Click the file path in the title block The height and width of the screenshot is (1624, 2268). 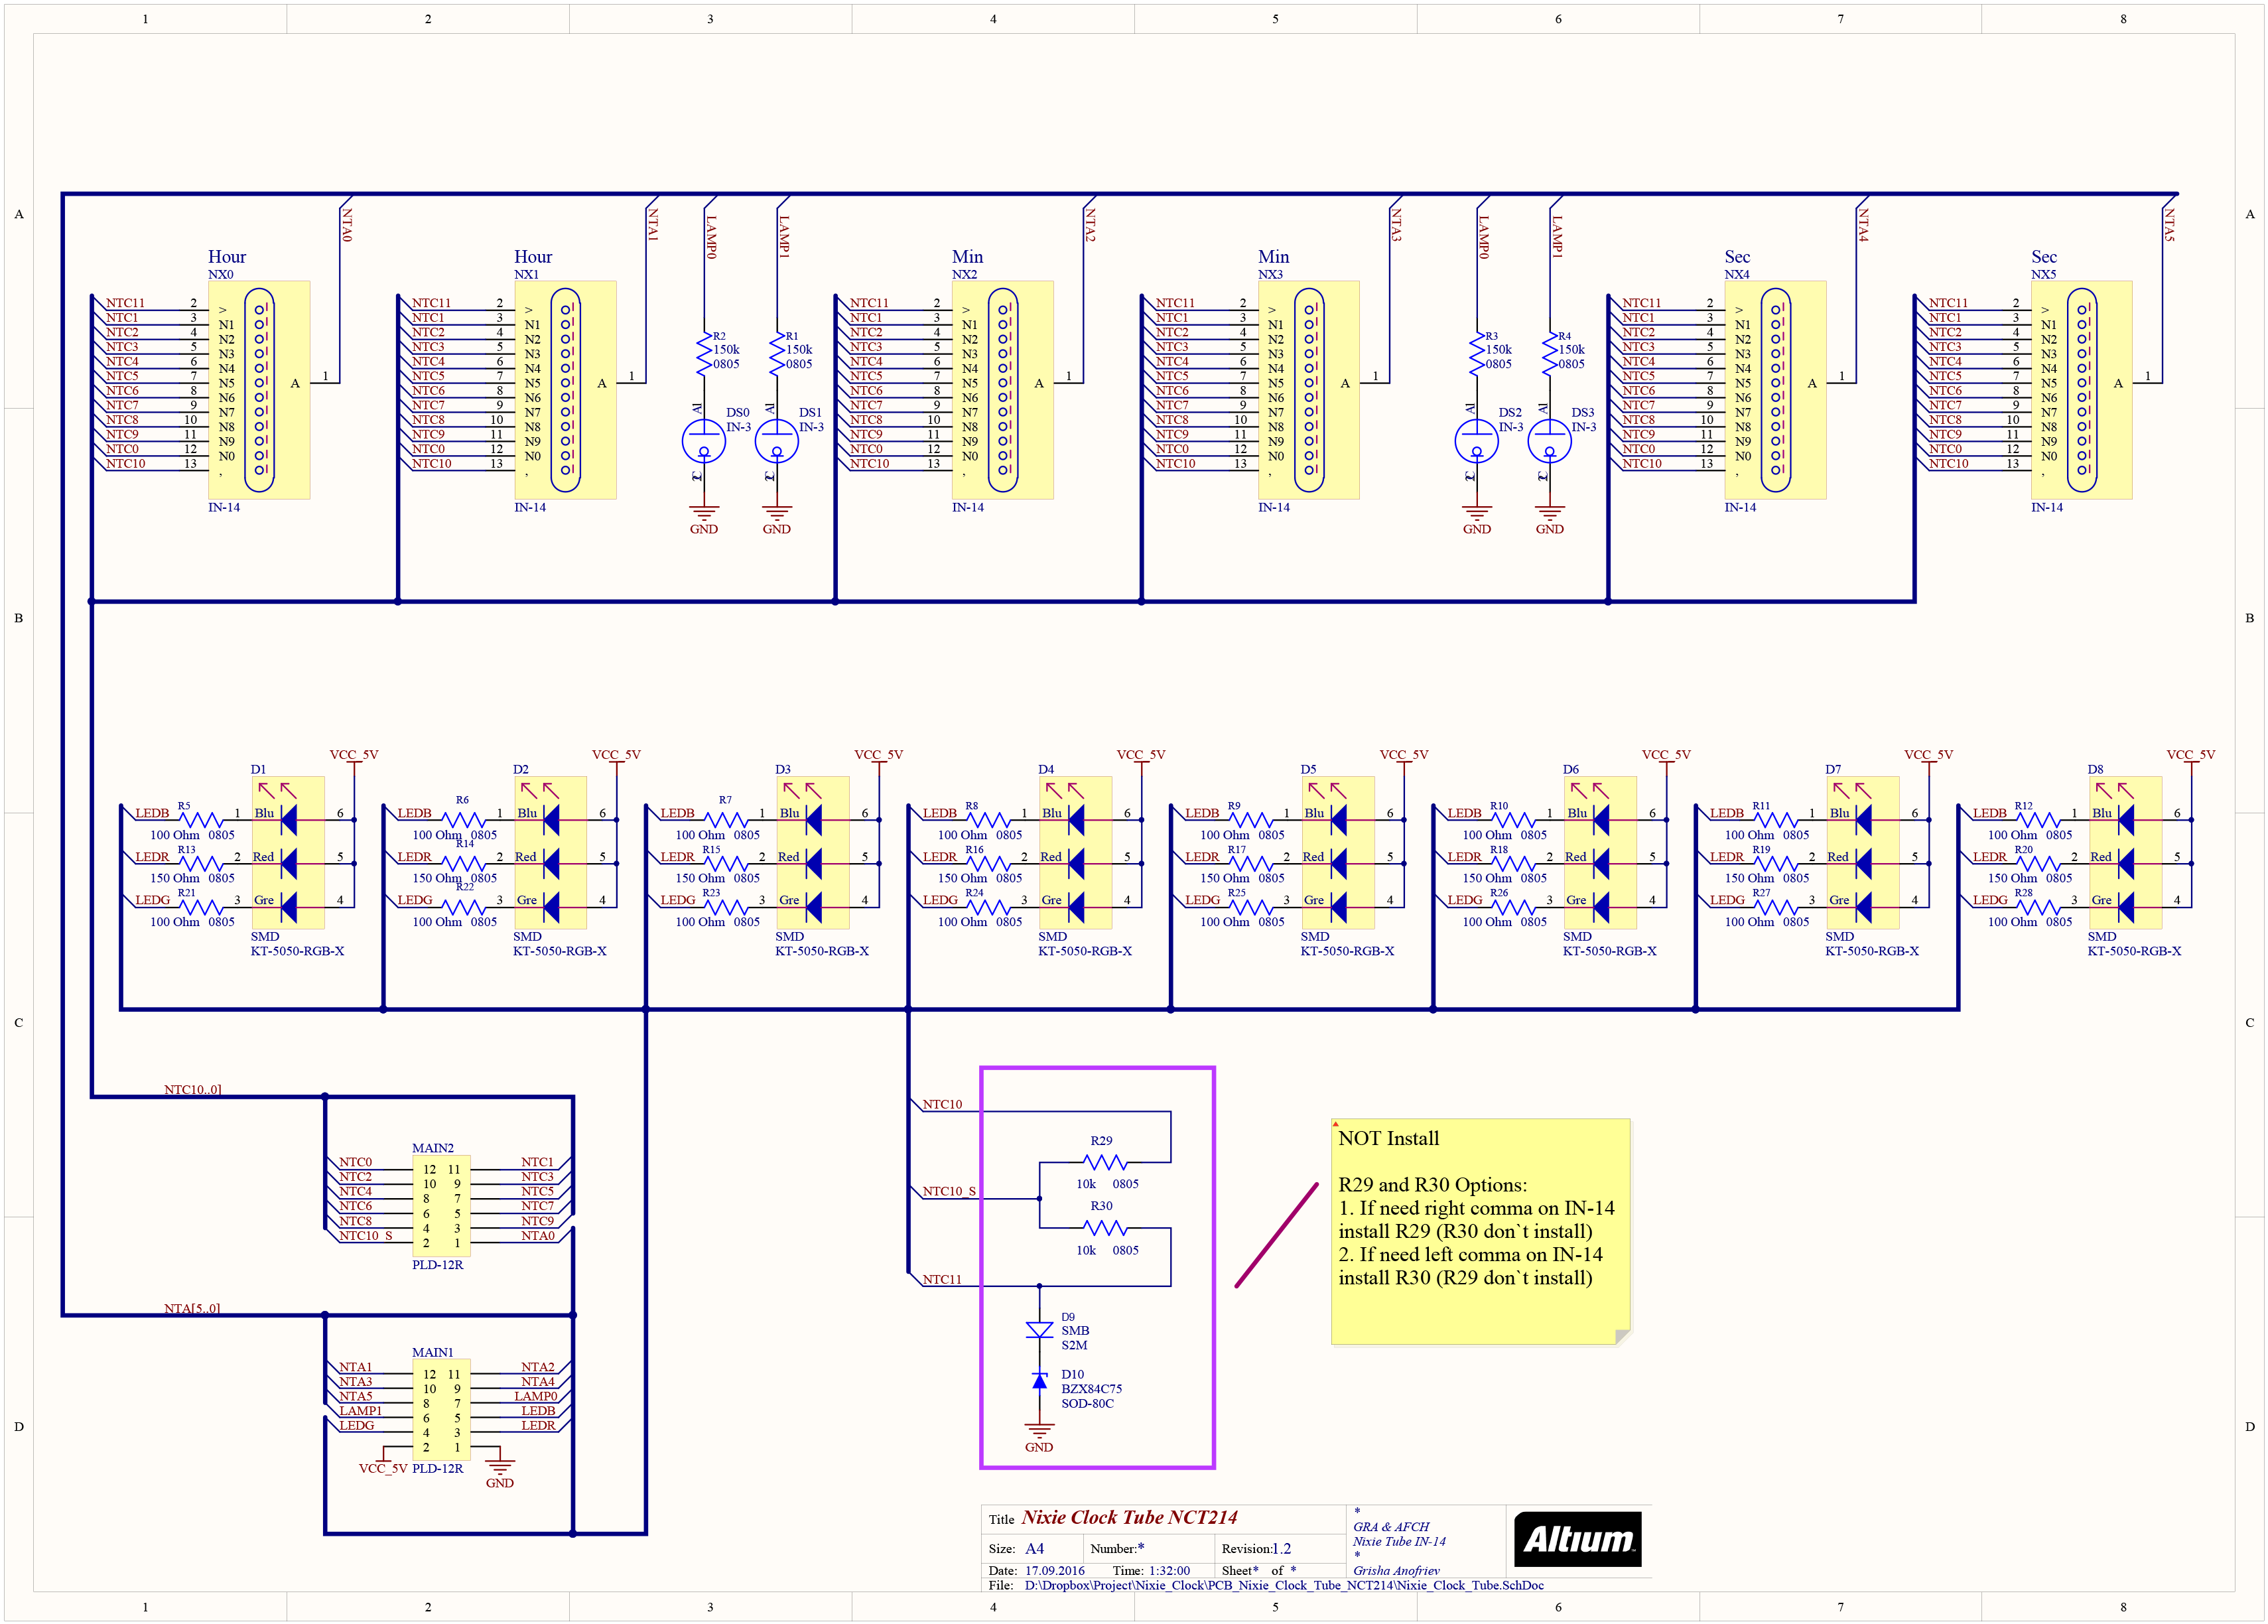(x=1284, y=1585)
